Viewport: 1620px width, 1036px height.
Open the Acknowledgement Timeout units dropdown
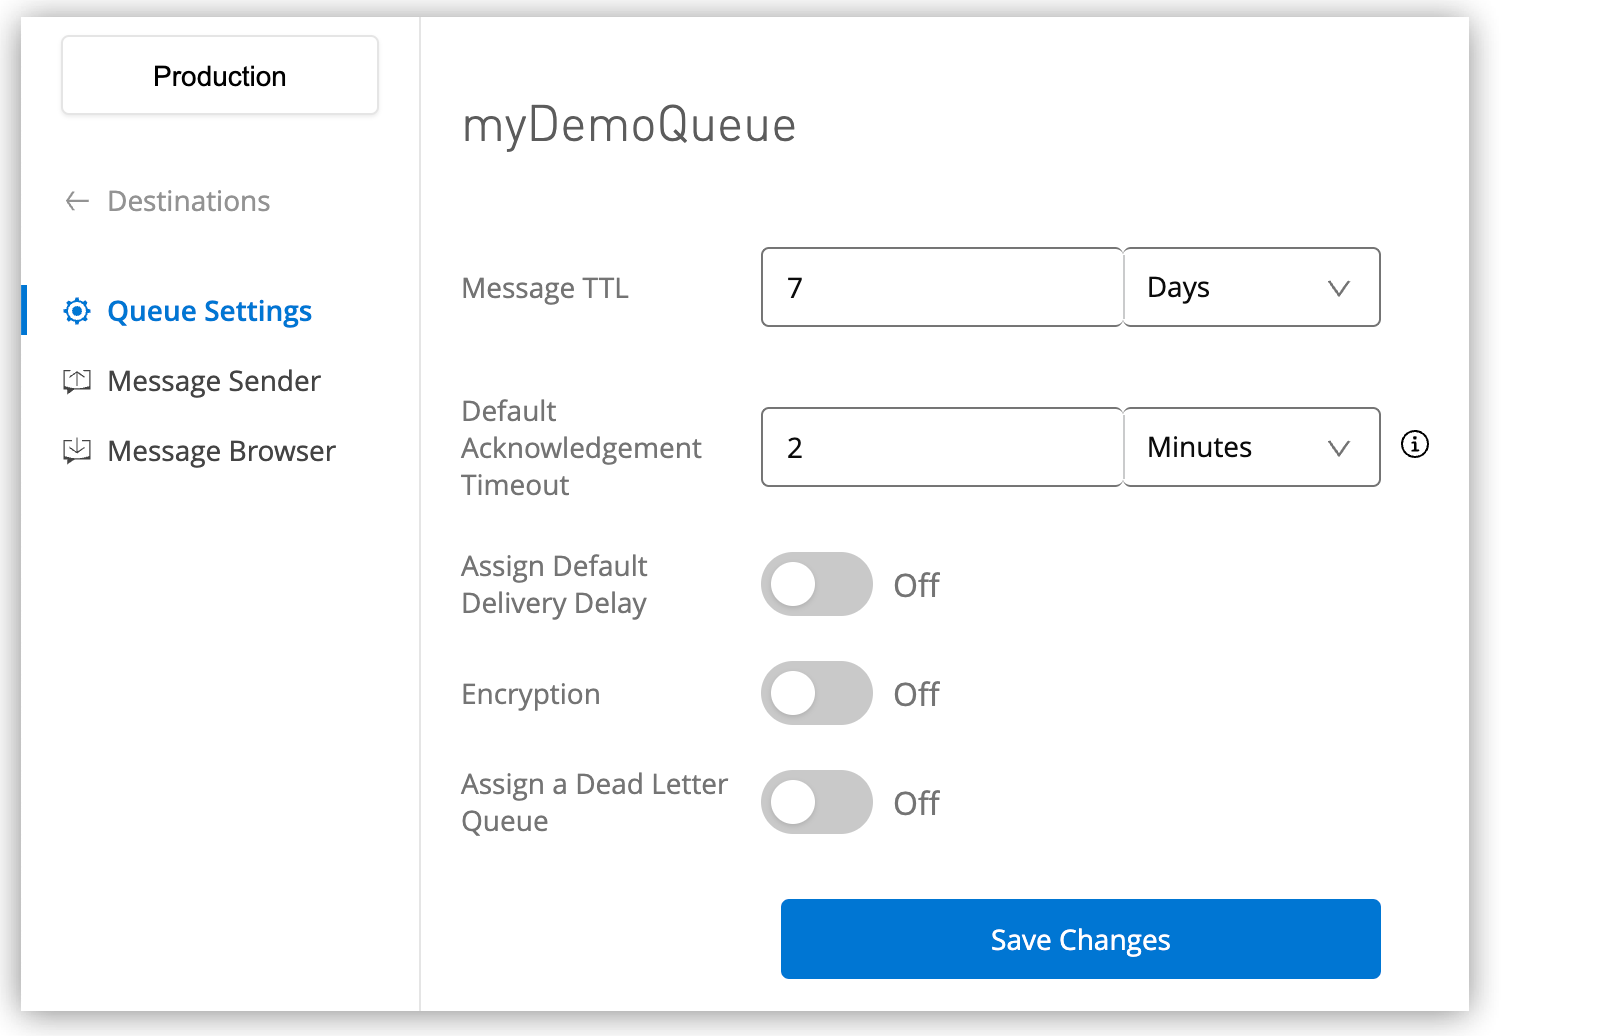coord(1251,447)
